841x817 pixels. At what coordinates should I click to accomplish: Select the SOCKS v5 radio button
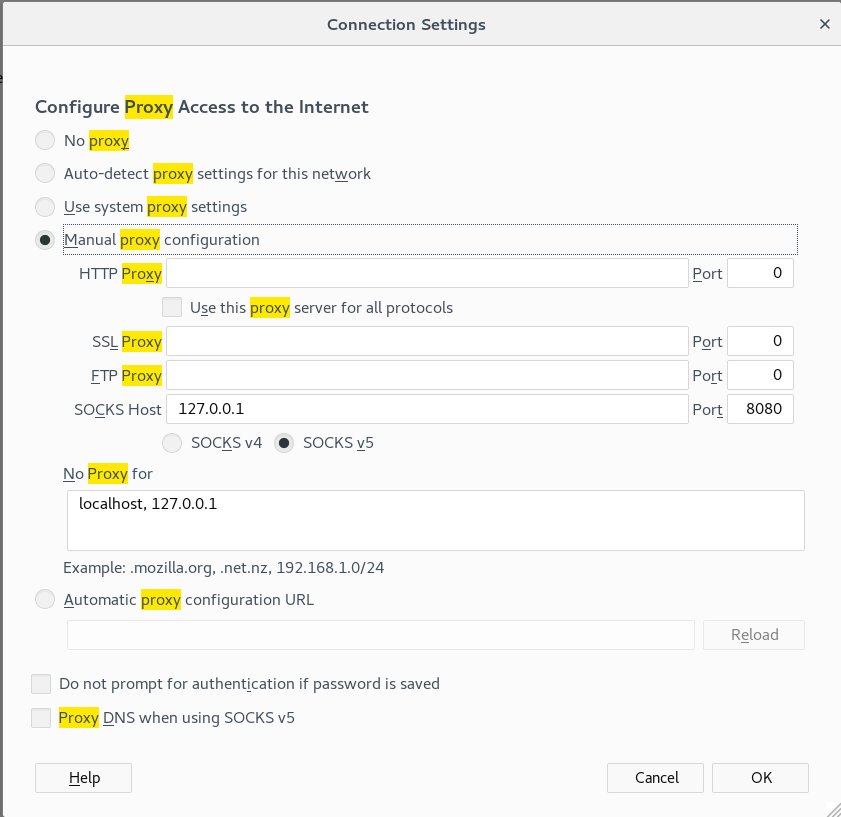(285, 442)
